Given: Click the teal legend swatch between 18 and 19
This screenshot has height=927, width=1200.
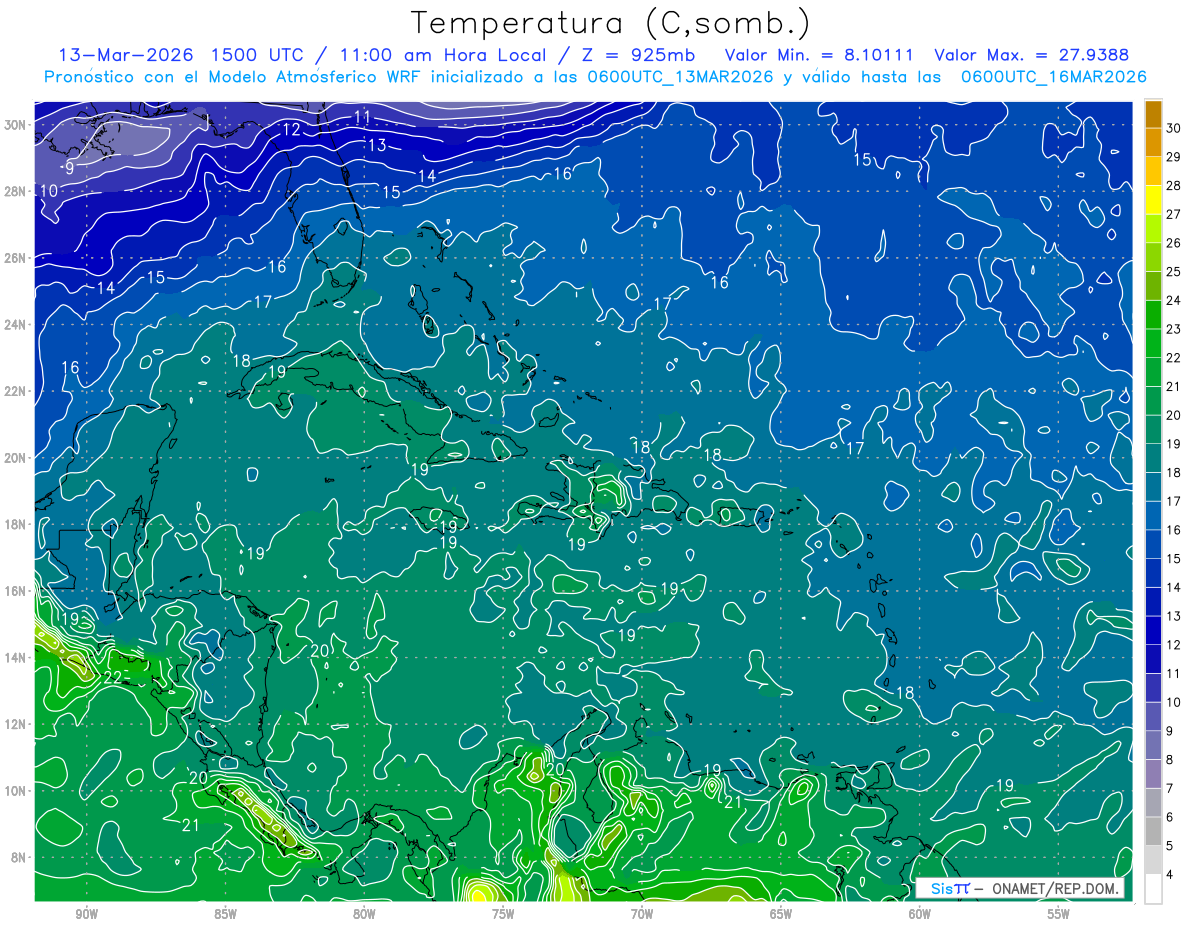Looking at the screenshot, I should 1153,458.
